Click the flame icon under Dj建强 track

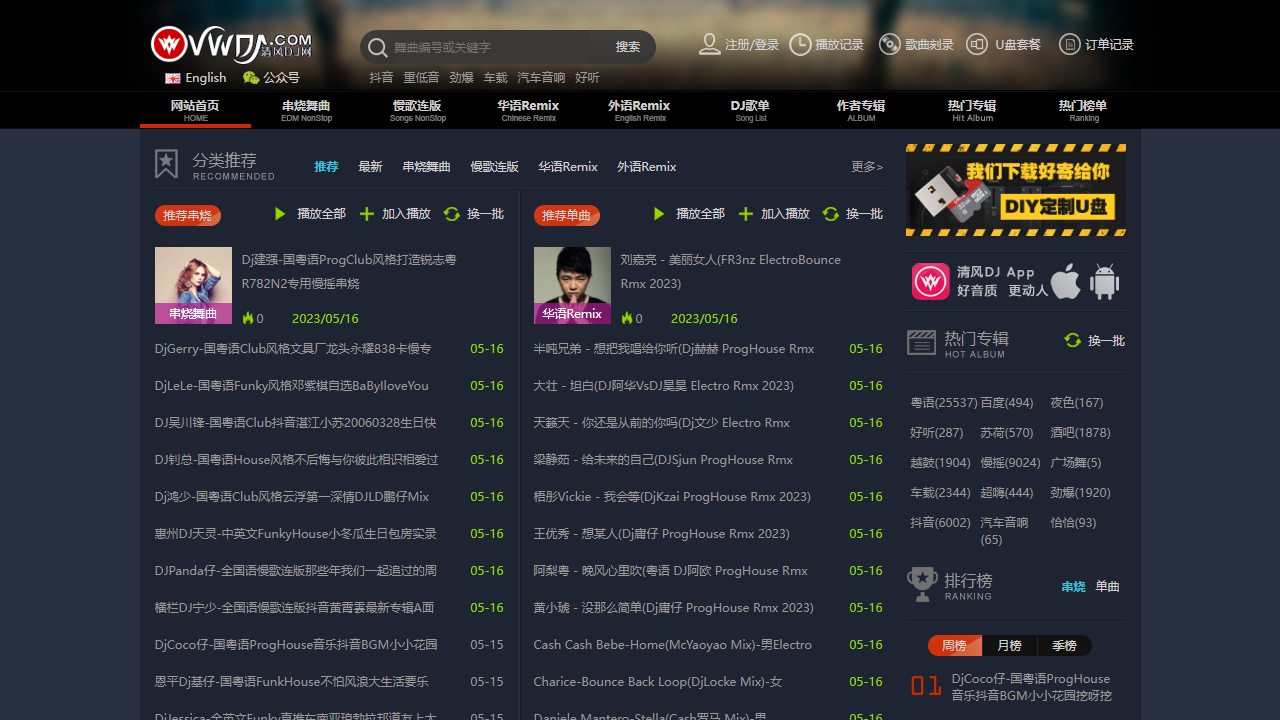[248, 318]
